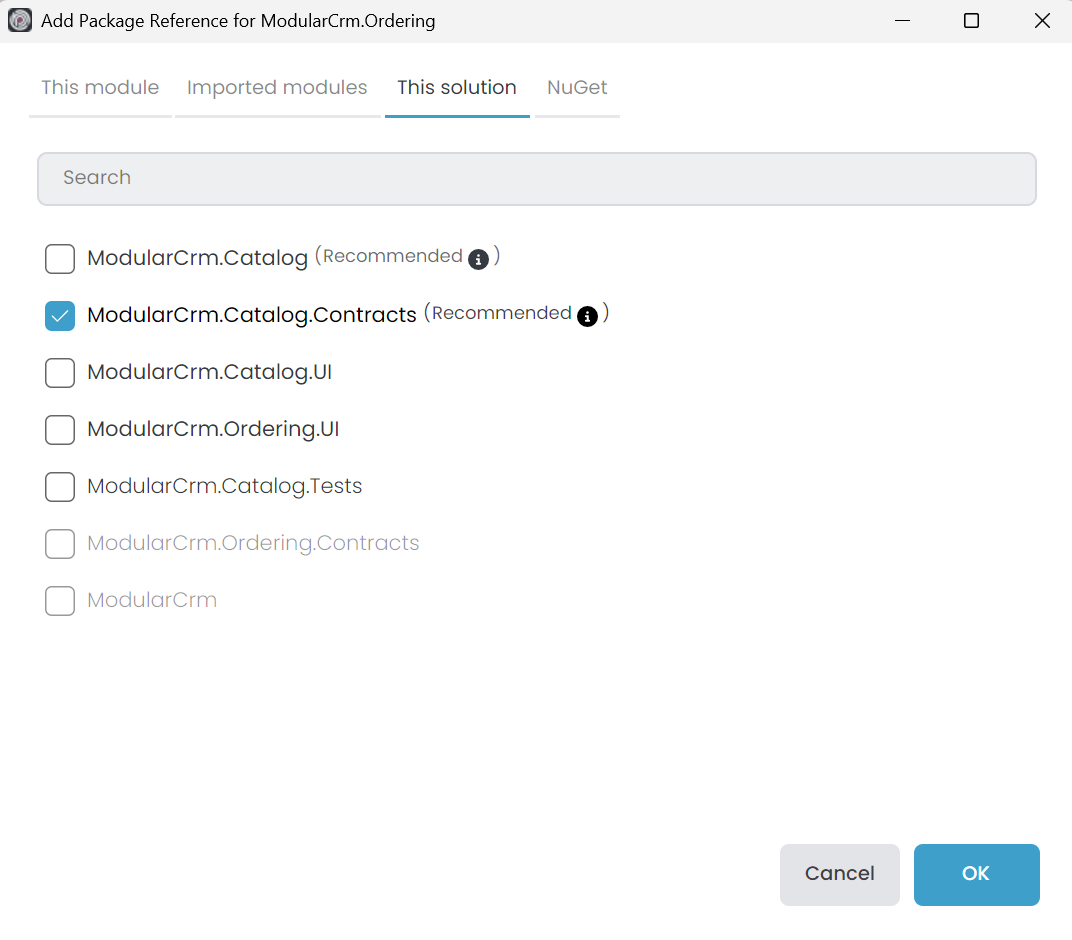Minimize the Add Package Reference window
Image resolution: width=1072 pixels, height=940 pixels.
click(x=902, y=20)
